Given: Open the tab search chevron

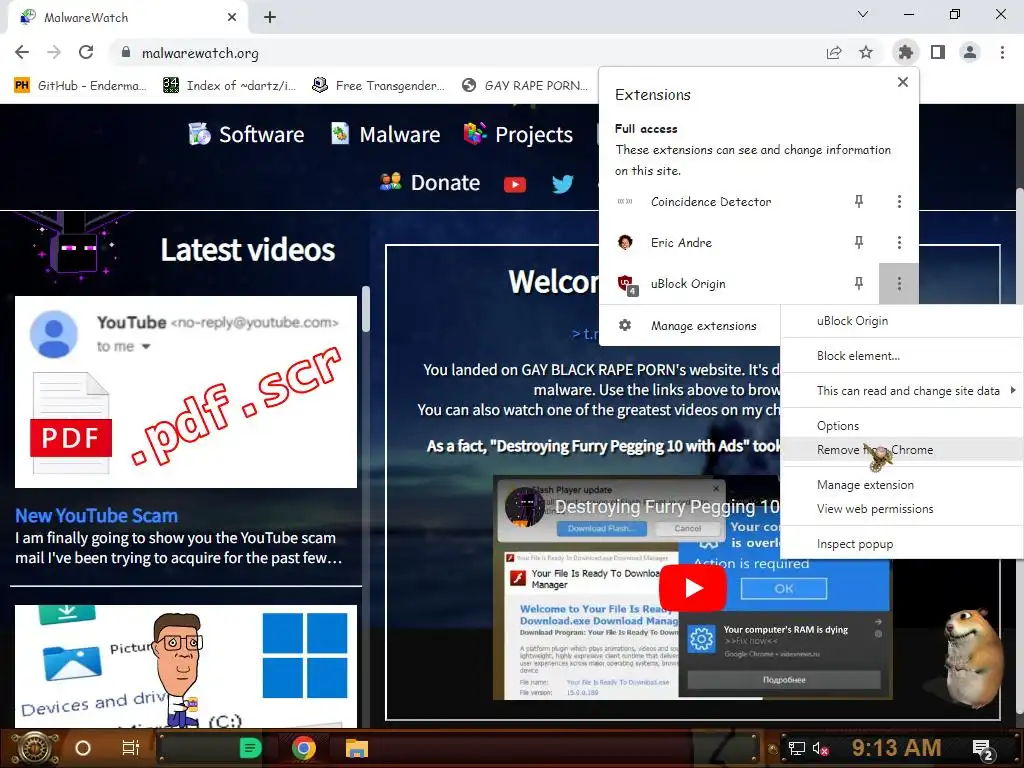Looking at the screenshot, I should 863,14.
